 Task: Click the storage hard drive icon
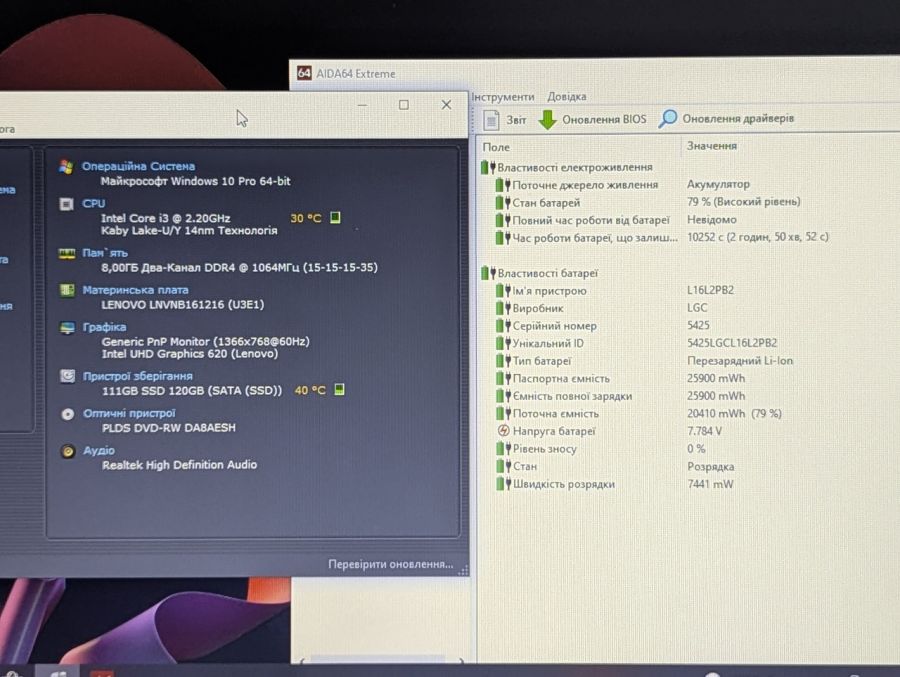68,377
